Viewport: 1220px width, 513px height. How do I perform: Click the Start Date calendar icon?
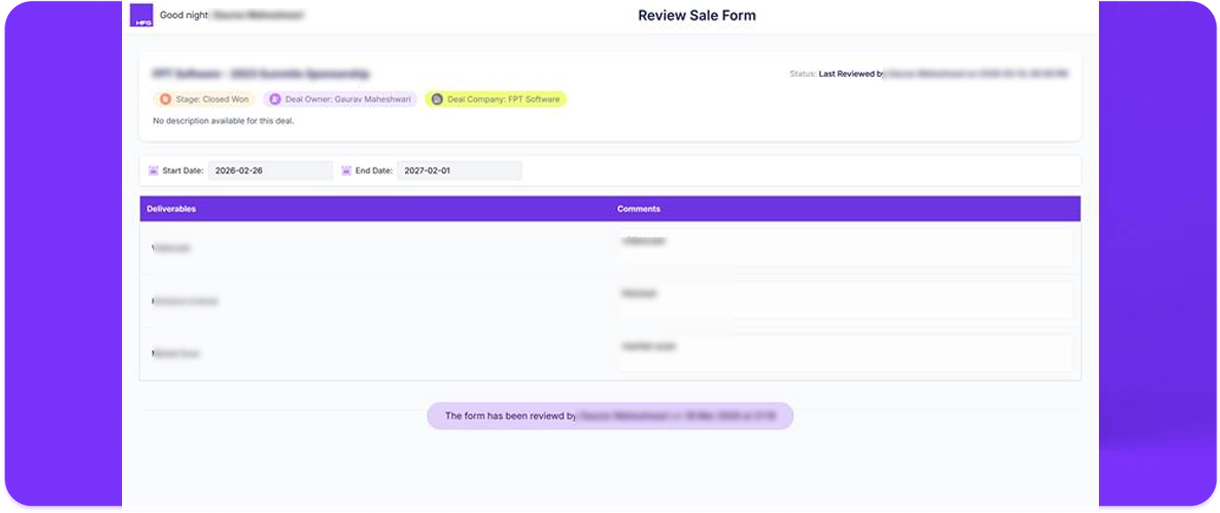click(x=153, y=171)
